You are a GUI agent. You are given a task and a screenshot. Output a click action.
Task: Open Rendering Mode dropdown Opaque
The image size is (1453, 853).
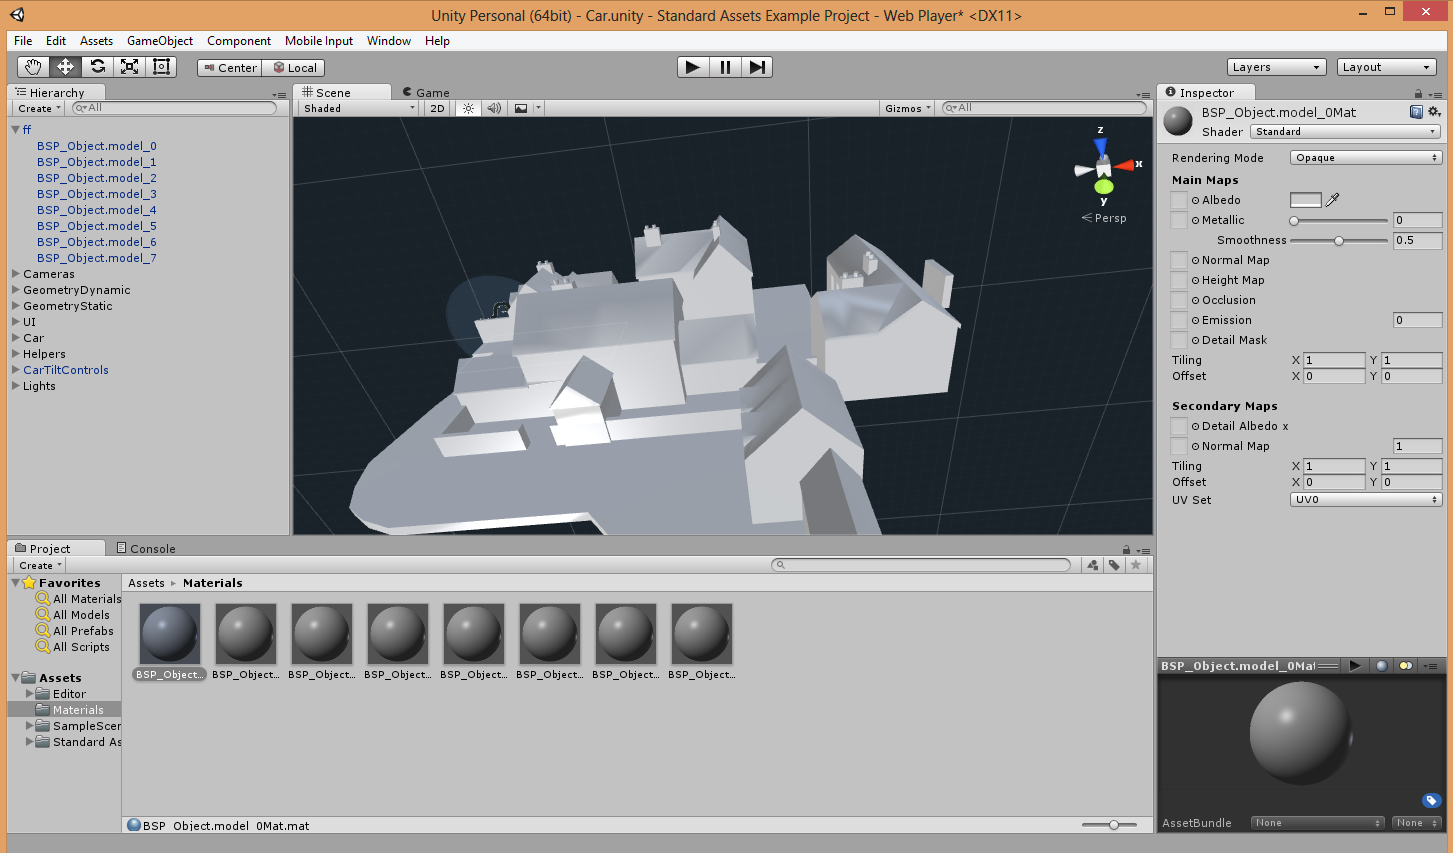[1366, 158]
